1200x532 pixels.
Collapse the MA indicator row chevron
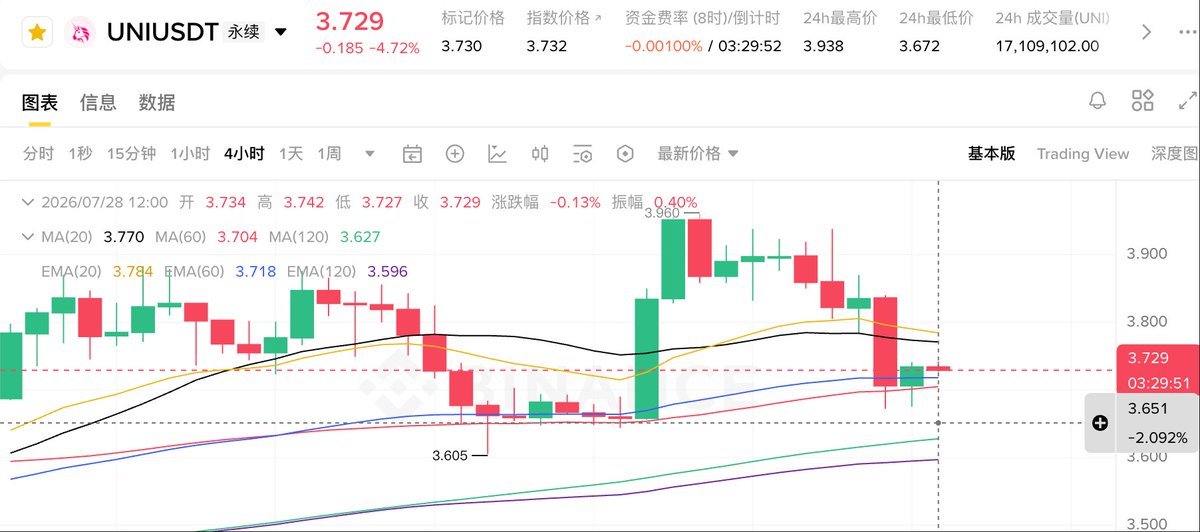click(x=30, y=237)
